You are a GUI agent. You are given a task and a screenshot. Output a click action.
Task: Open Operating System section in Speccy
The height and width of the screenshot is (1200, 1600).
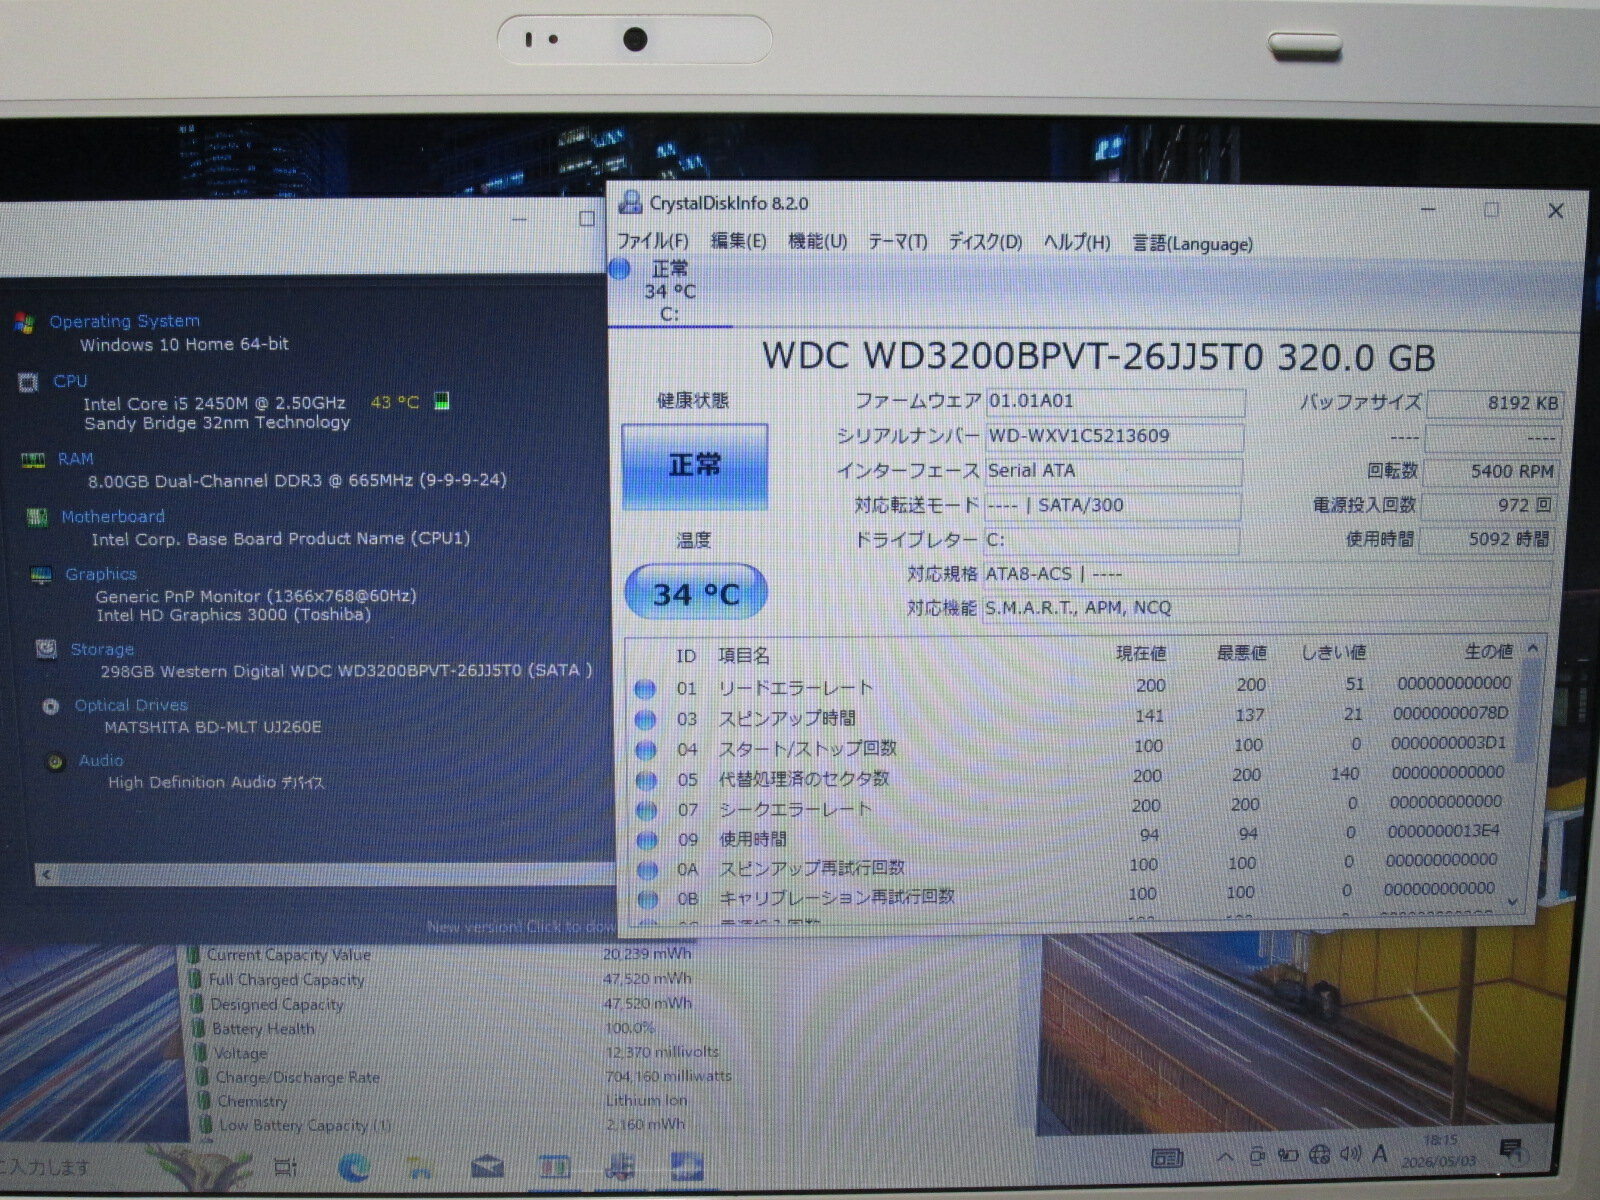coord(125,321)
